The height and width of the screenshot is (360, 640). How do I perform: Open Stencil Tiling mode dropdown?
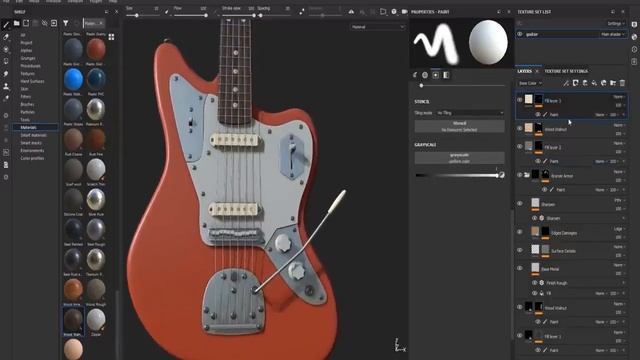click(470, 113)
